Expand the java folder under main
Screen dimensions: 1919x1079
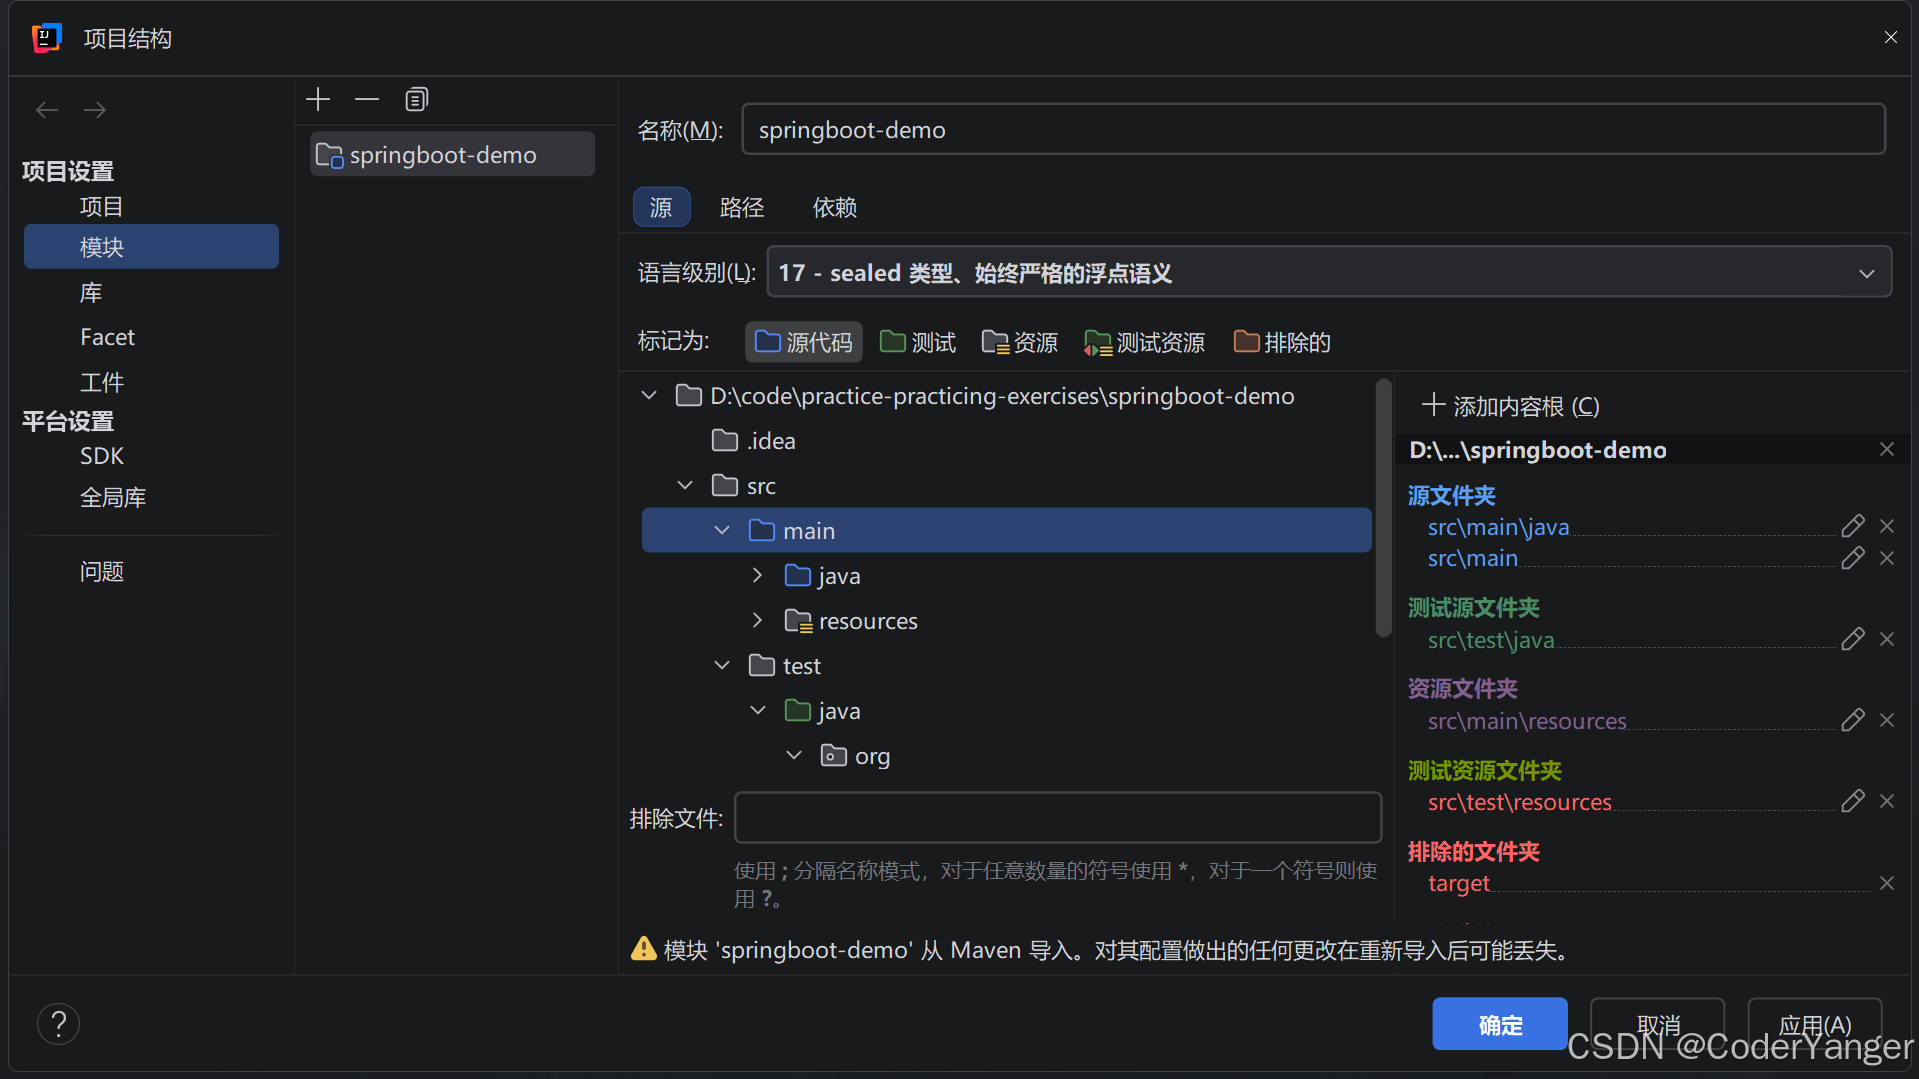coord(758,576)
